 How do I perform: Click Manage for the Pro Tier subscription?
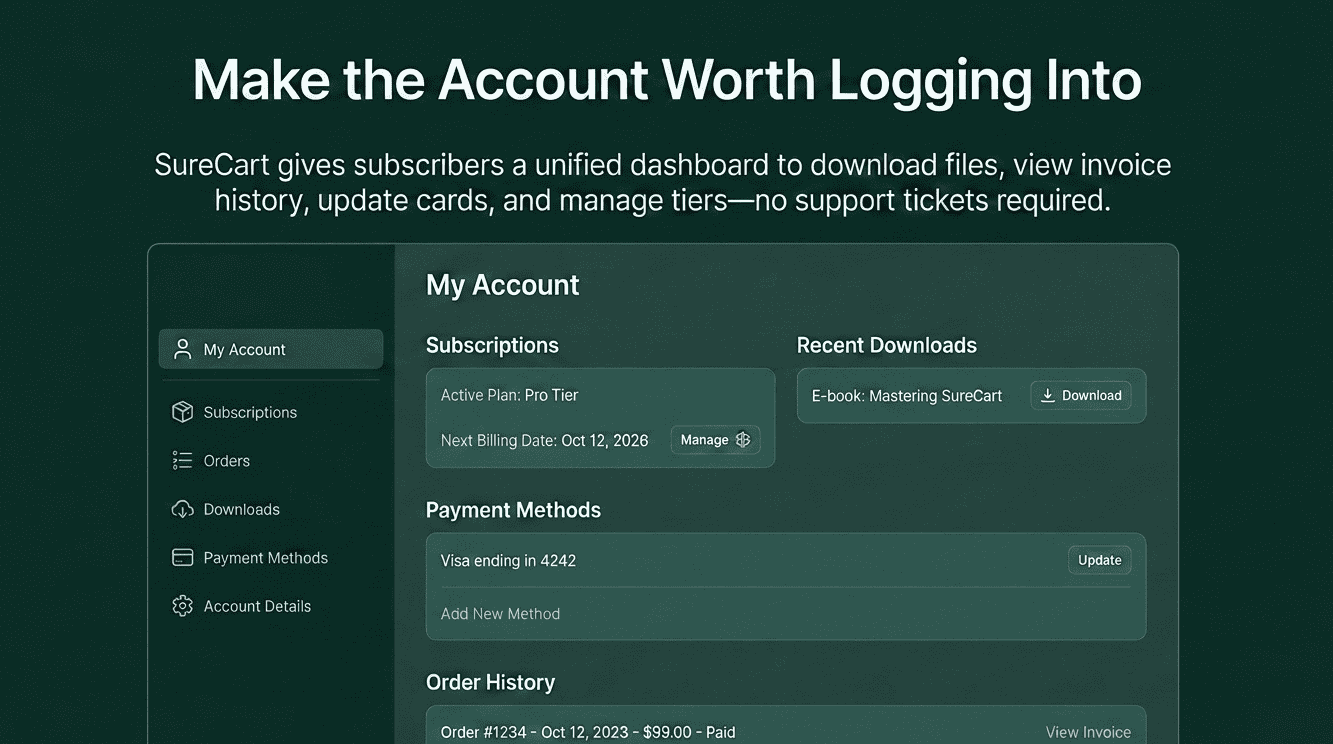point(715,440)
